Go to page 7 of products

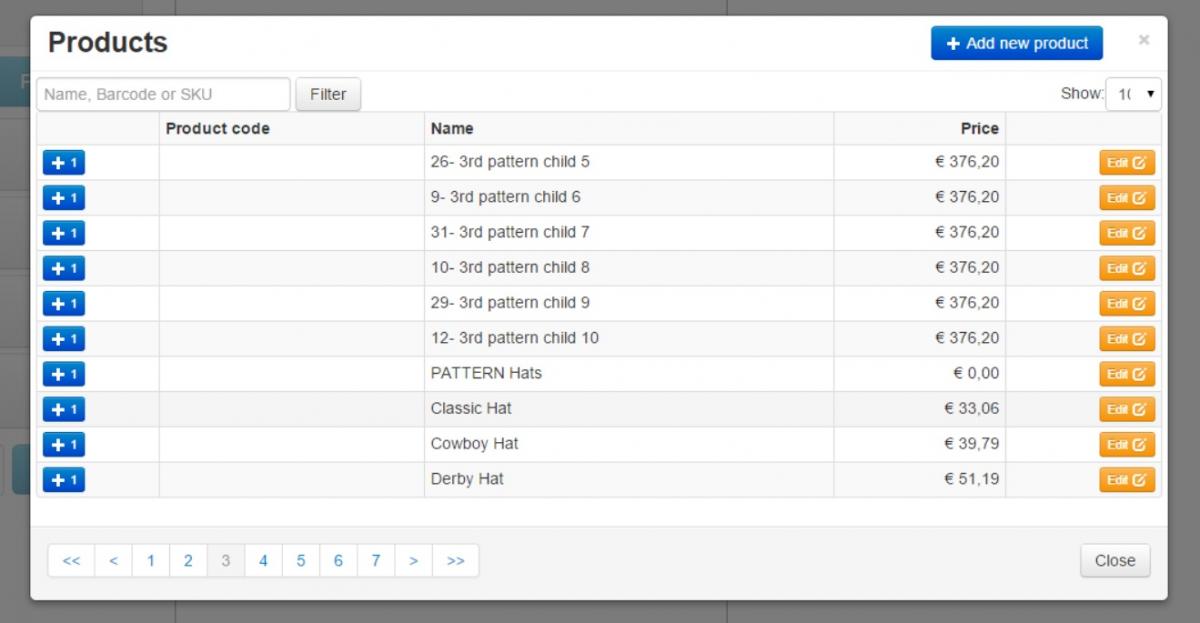tap(376, 561)
